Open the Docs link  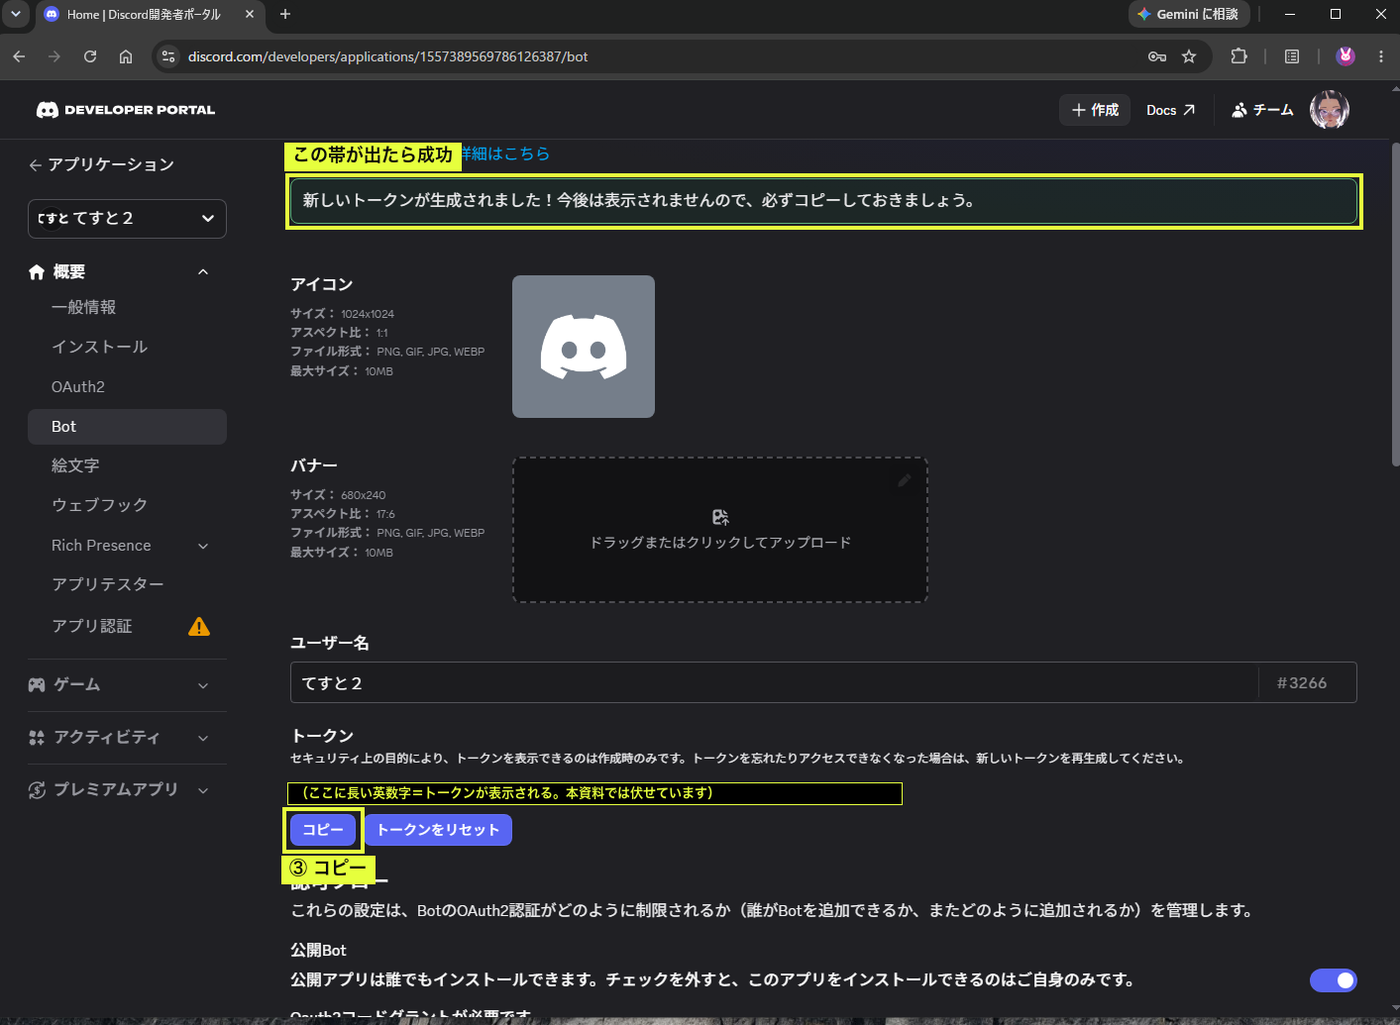pos(1170,110)
